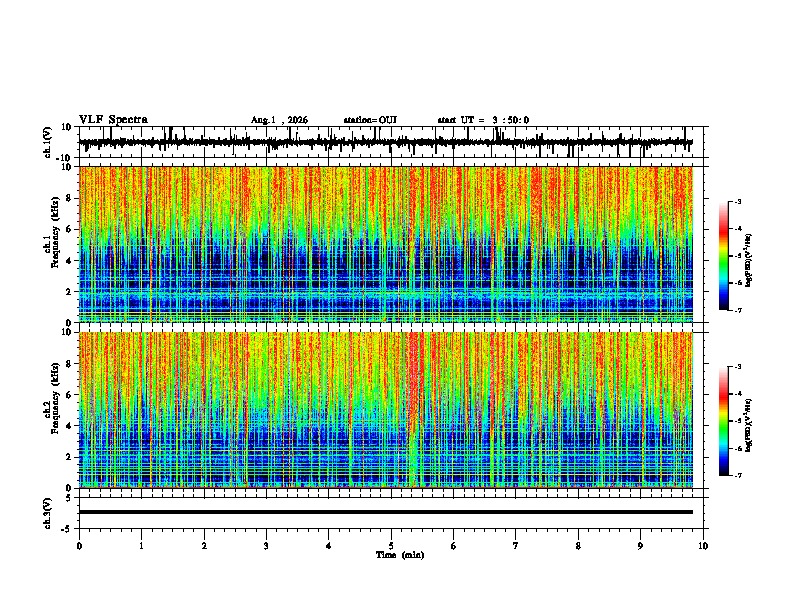Click the ch.1 "Frequency (kHz)" axis label
This screenshot has width=792, height=612.
[55, 233]
